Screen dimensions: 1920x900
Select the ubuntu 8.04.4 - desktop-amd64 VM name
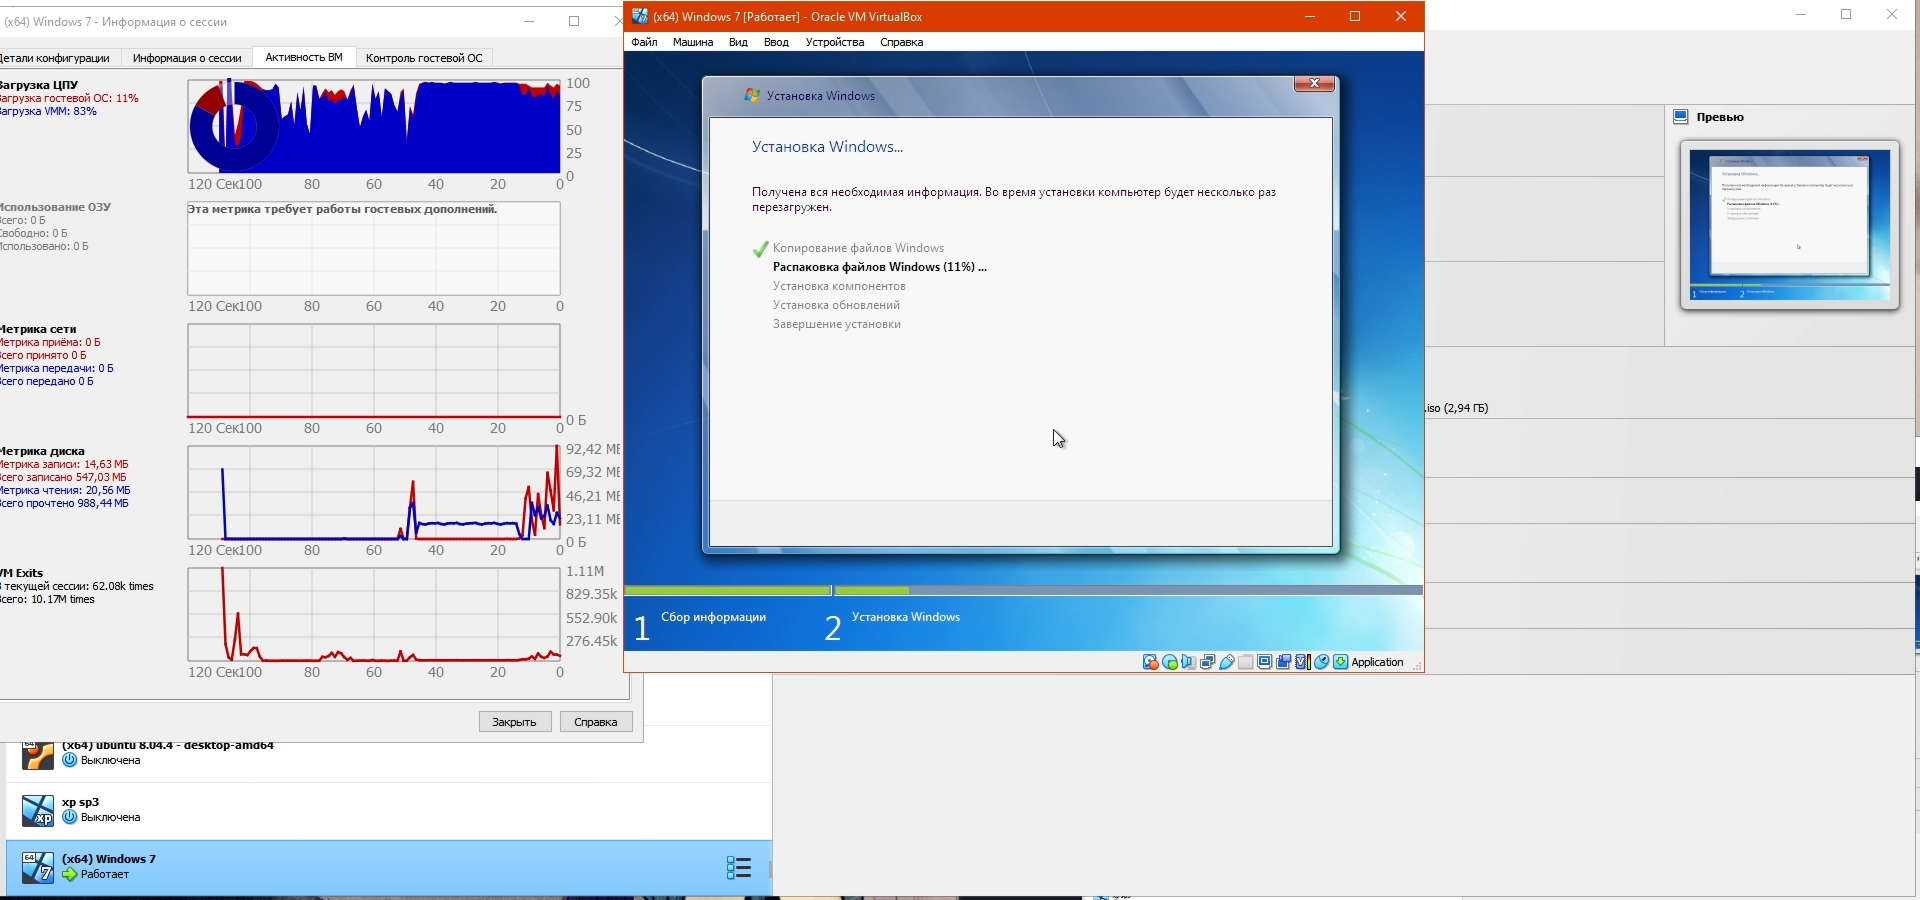(x=168, y=746)
